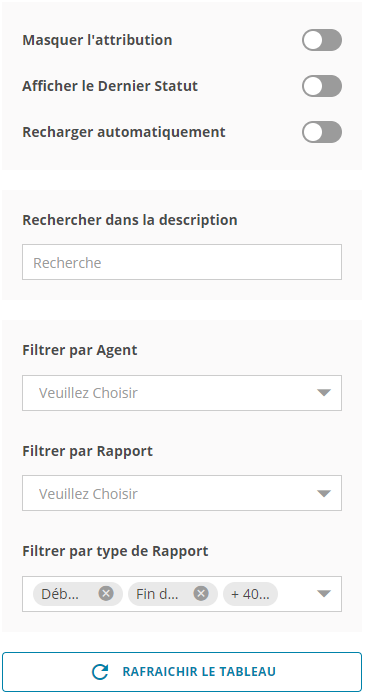Select the "Déb..." chip label

tap(60, 594)
